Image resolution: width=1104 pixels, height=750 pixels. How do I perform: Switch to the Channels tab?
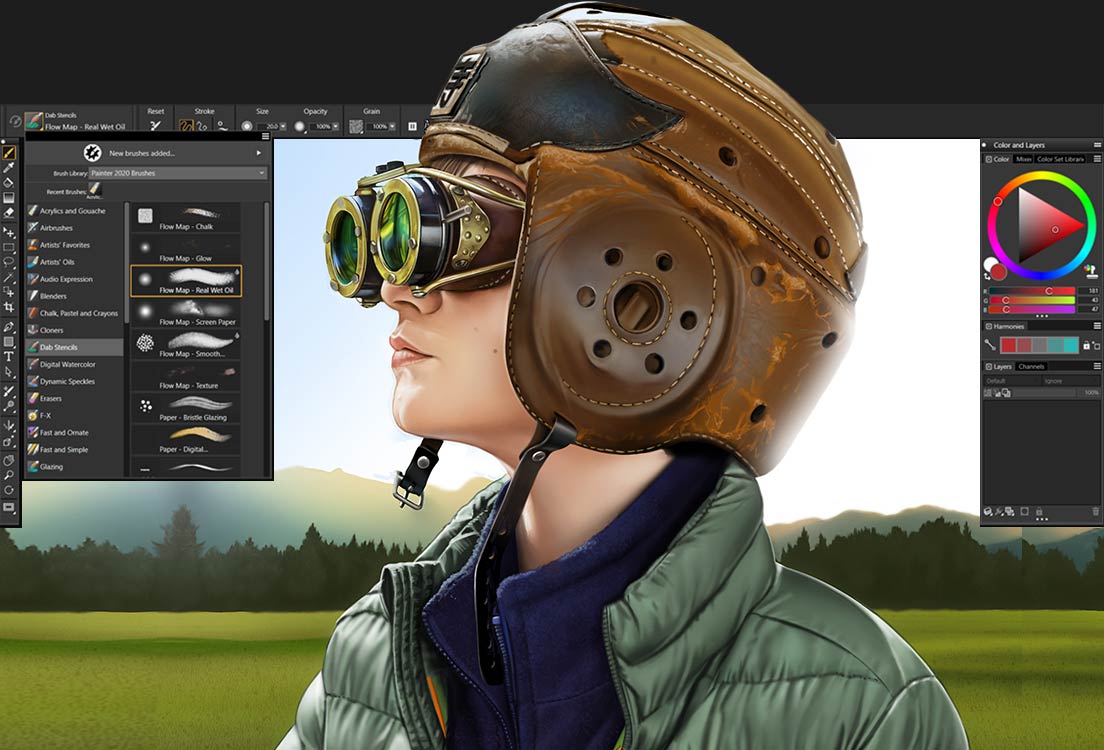pyautogui.click(x=1032, y=365)
